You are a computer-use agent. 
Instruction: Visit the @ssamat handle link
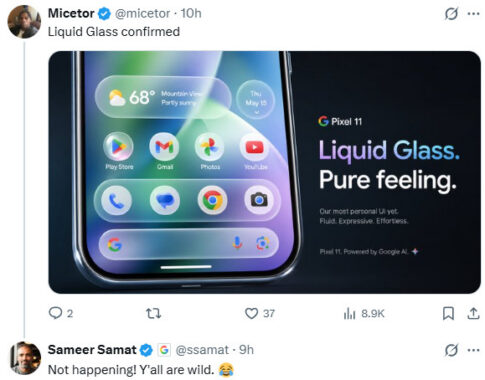tap(202, 350)
